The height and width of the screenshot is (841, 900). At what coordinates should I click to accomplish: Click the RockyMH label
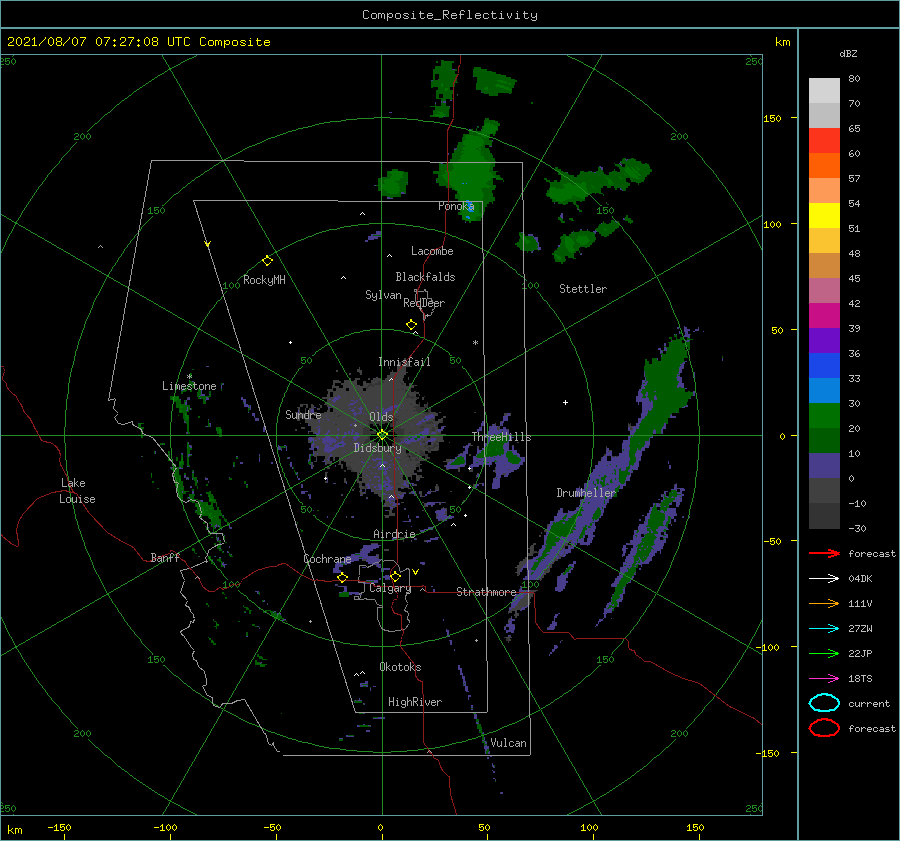(x=264, y=280)
